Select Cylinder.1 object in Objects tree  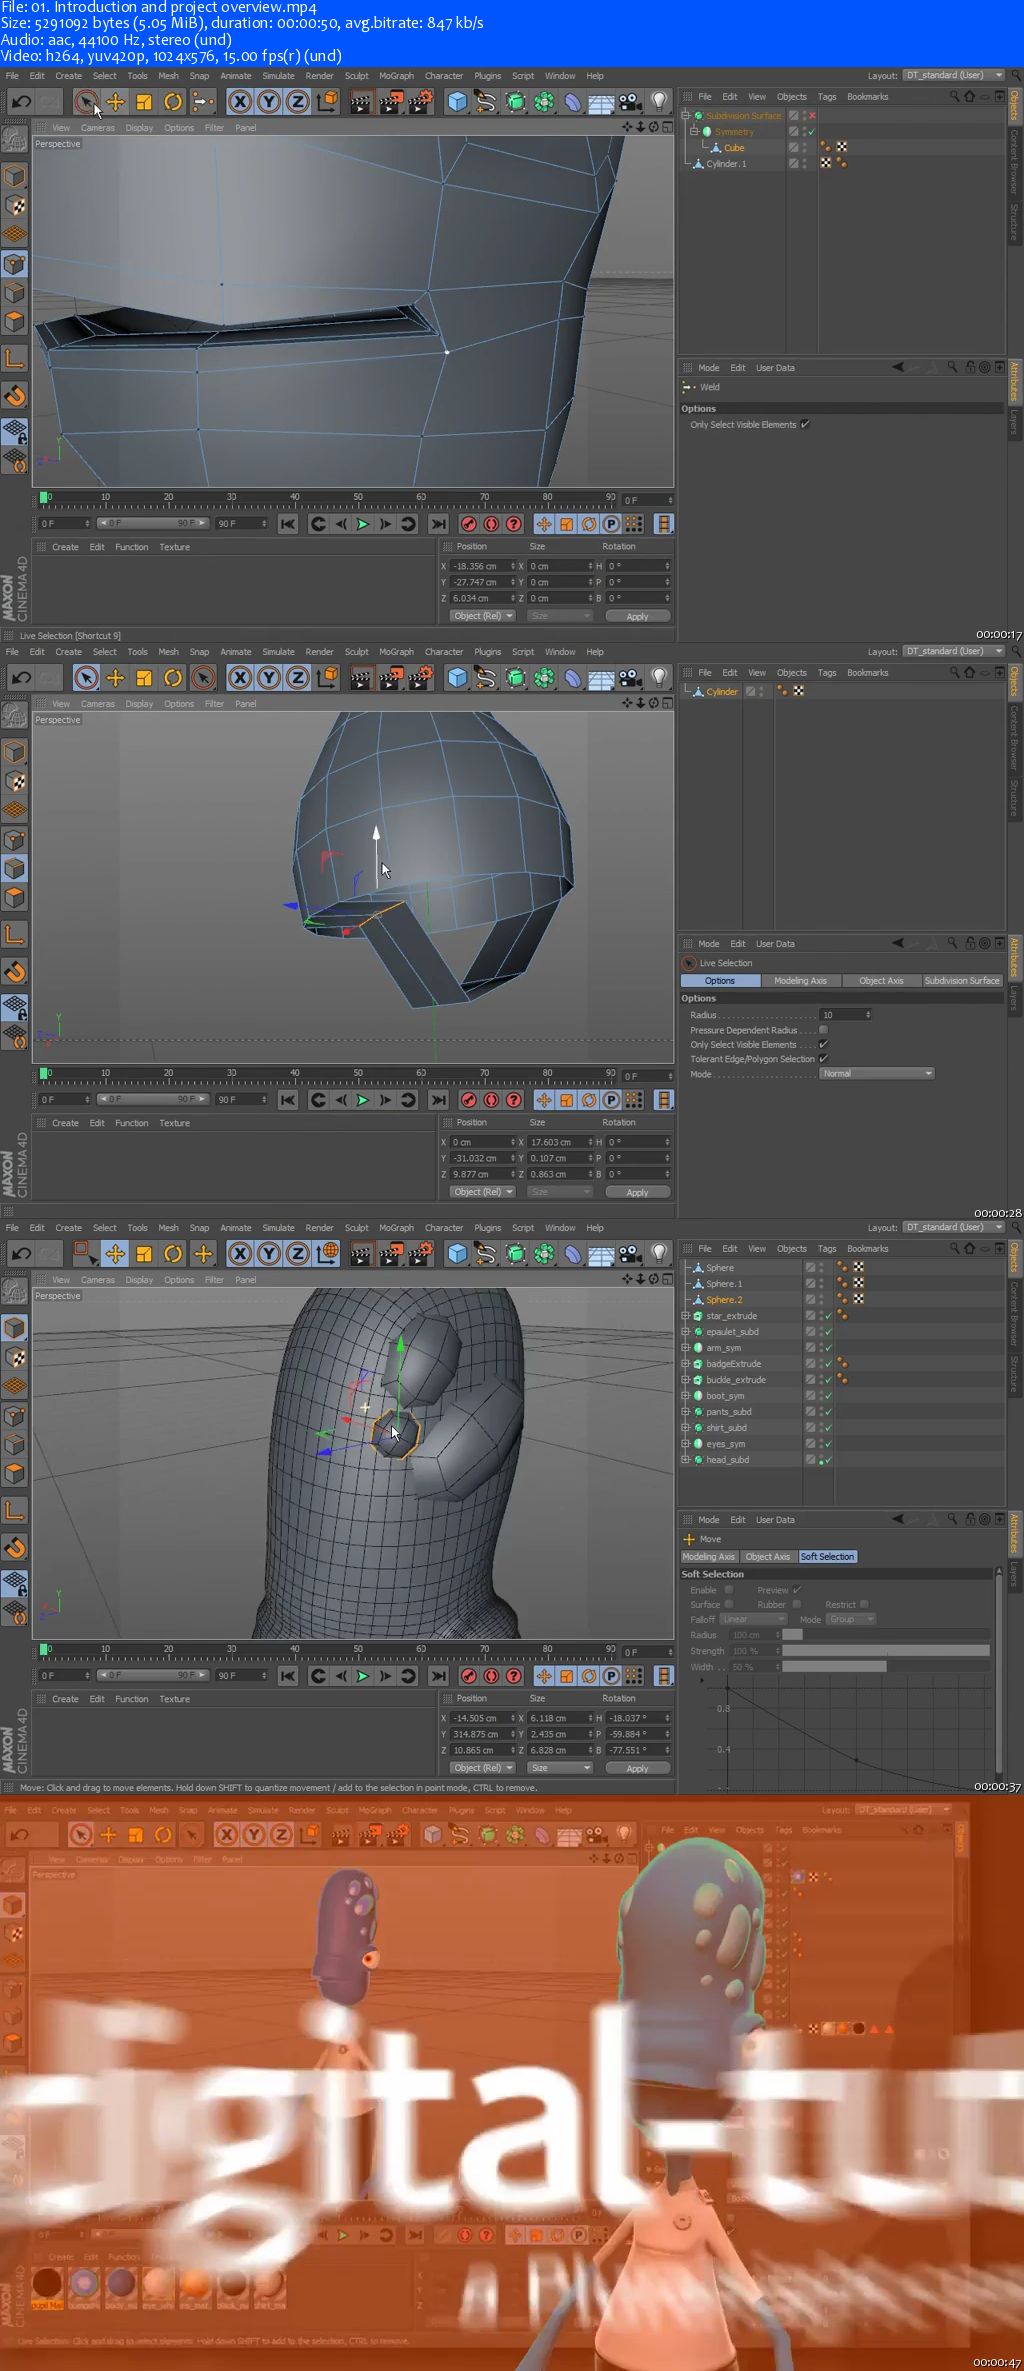point(726,164)
